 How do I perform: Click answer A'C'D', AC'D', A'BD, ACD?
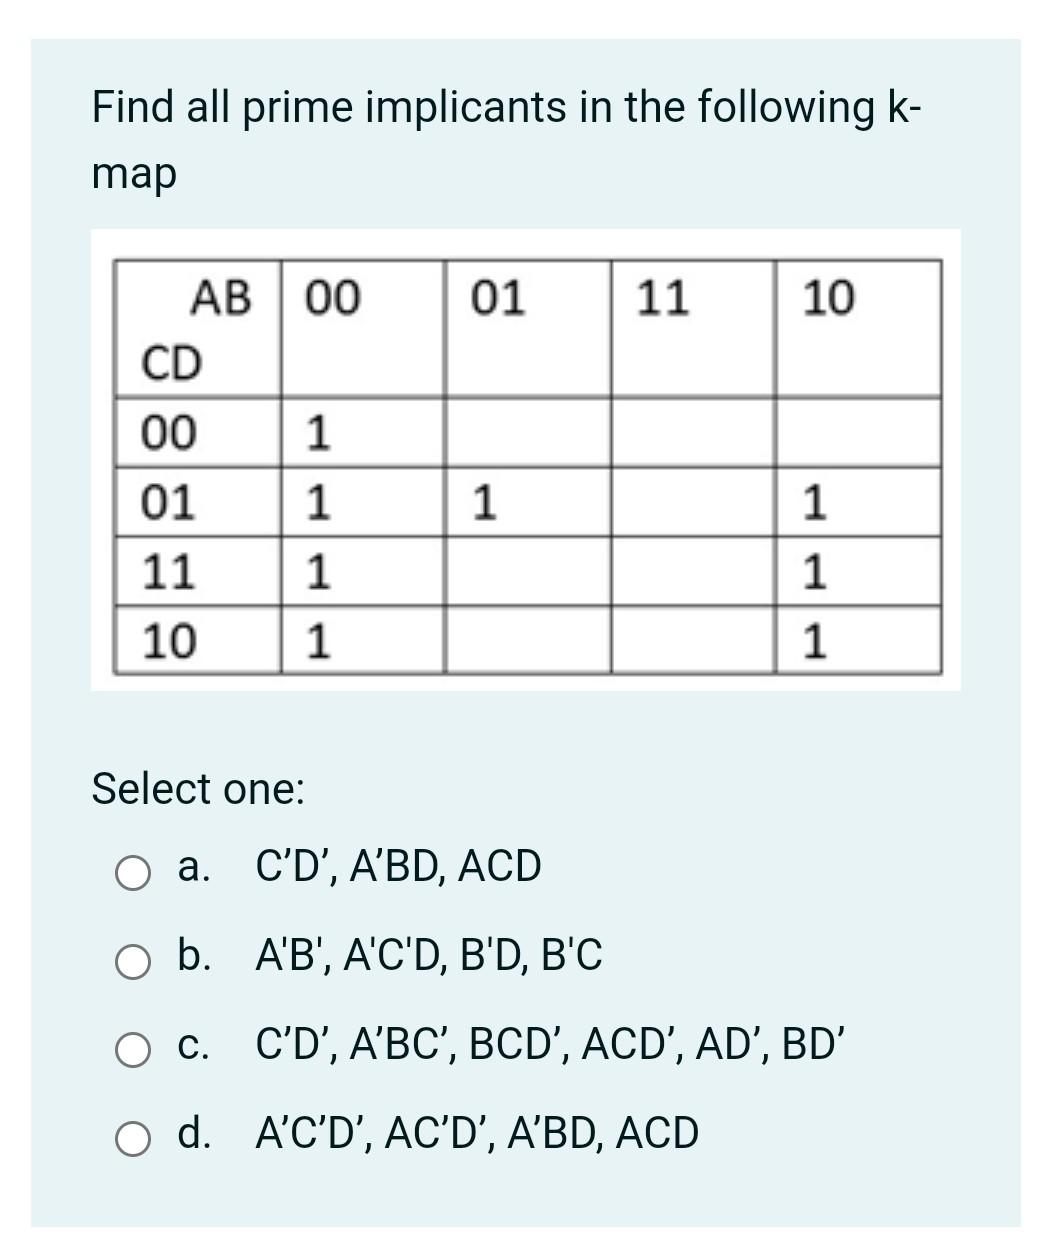pyautogui.click(x=477, y=1135)
